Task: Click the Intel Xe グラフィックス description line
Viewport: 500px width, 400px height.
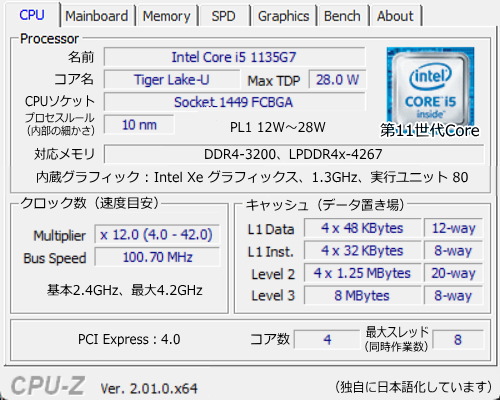Action: click(252, 177)
